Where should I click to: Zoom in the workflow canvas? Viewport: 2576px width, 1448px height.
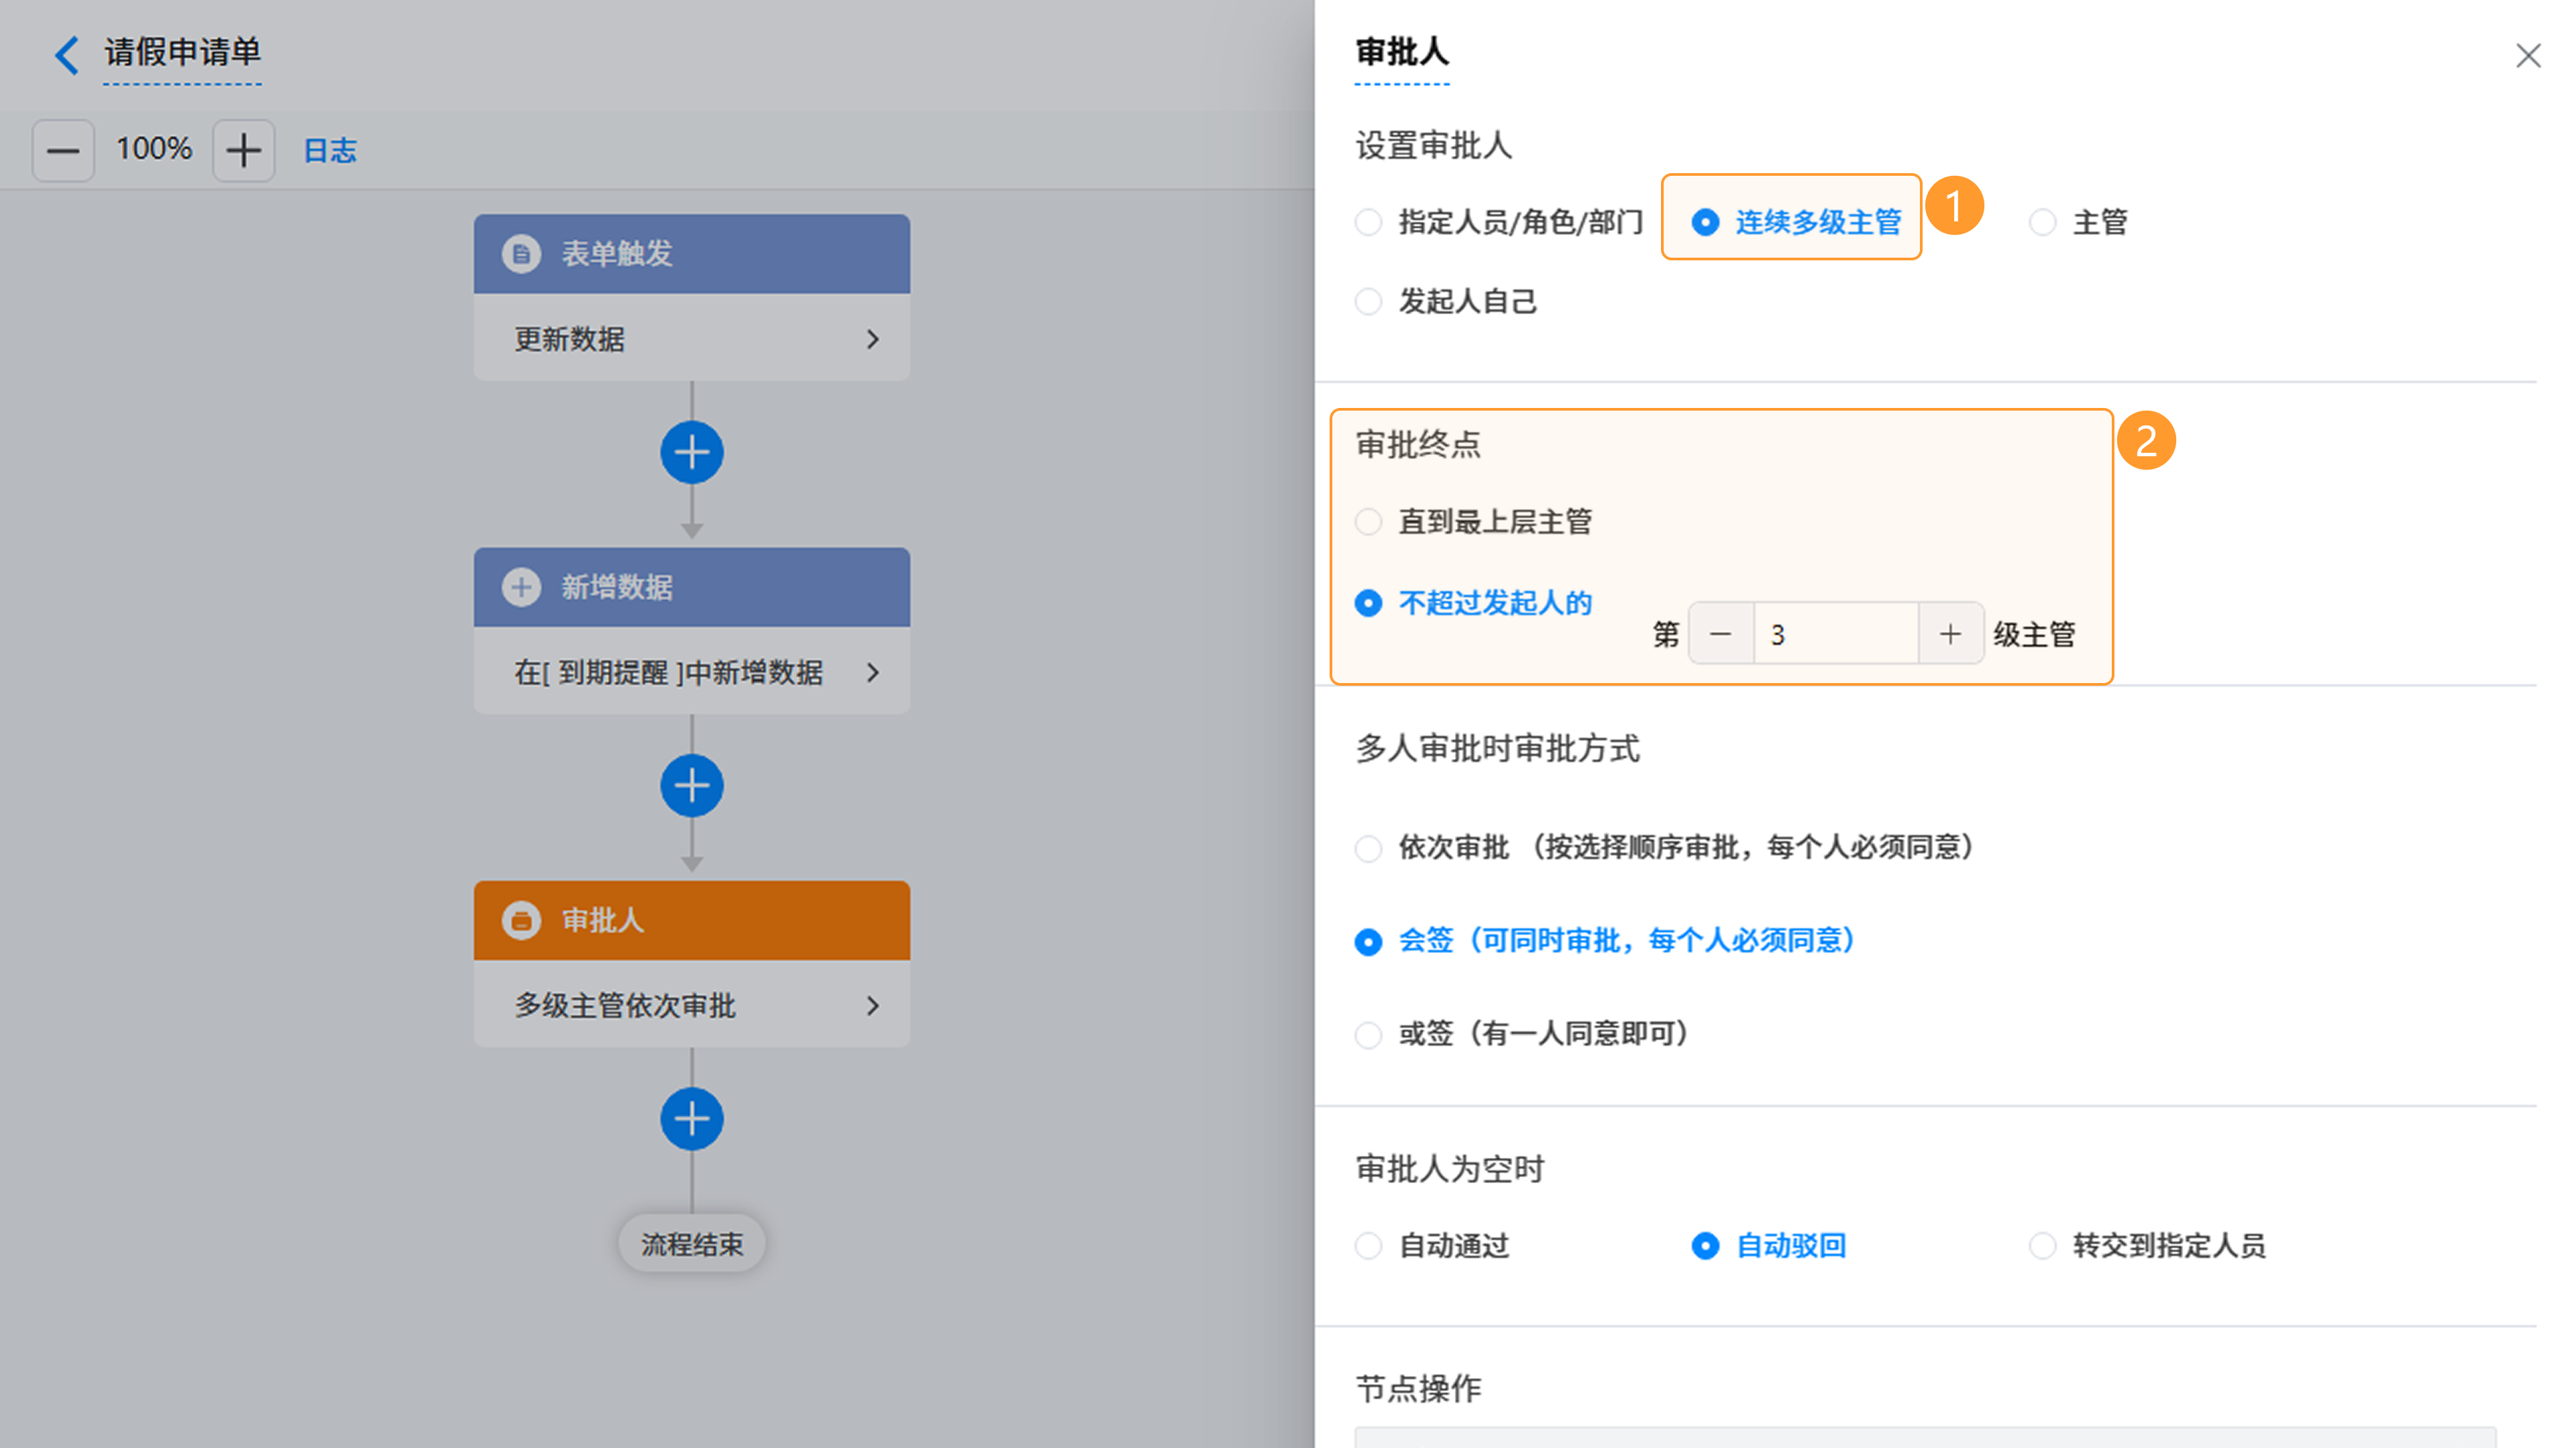coord(243,151)
